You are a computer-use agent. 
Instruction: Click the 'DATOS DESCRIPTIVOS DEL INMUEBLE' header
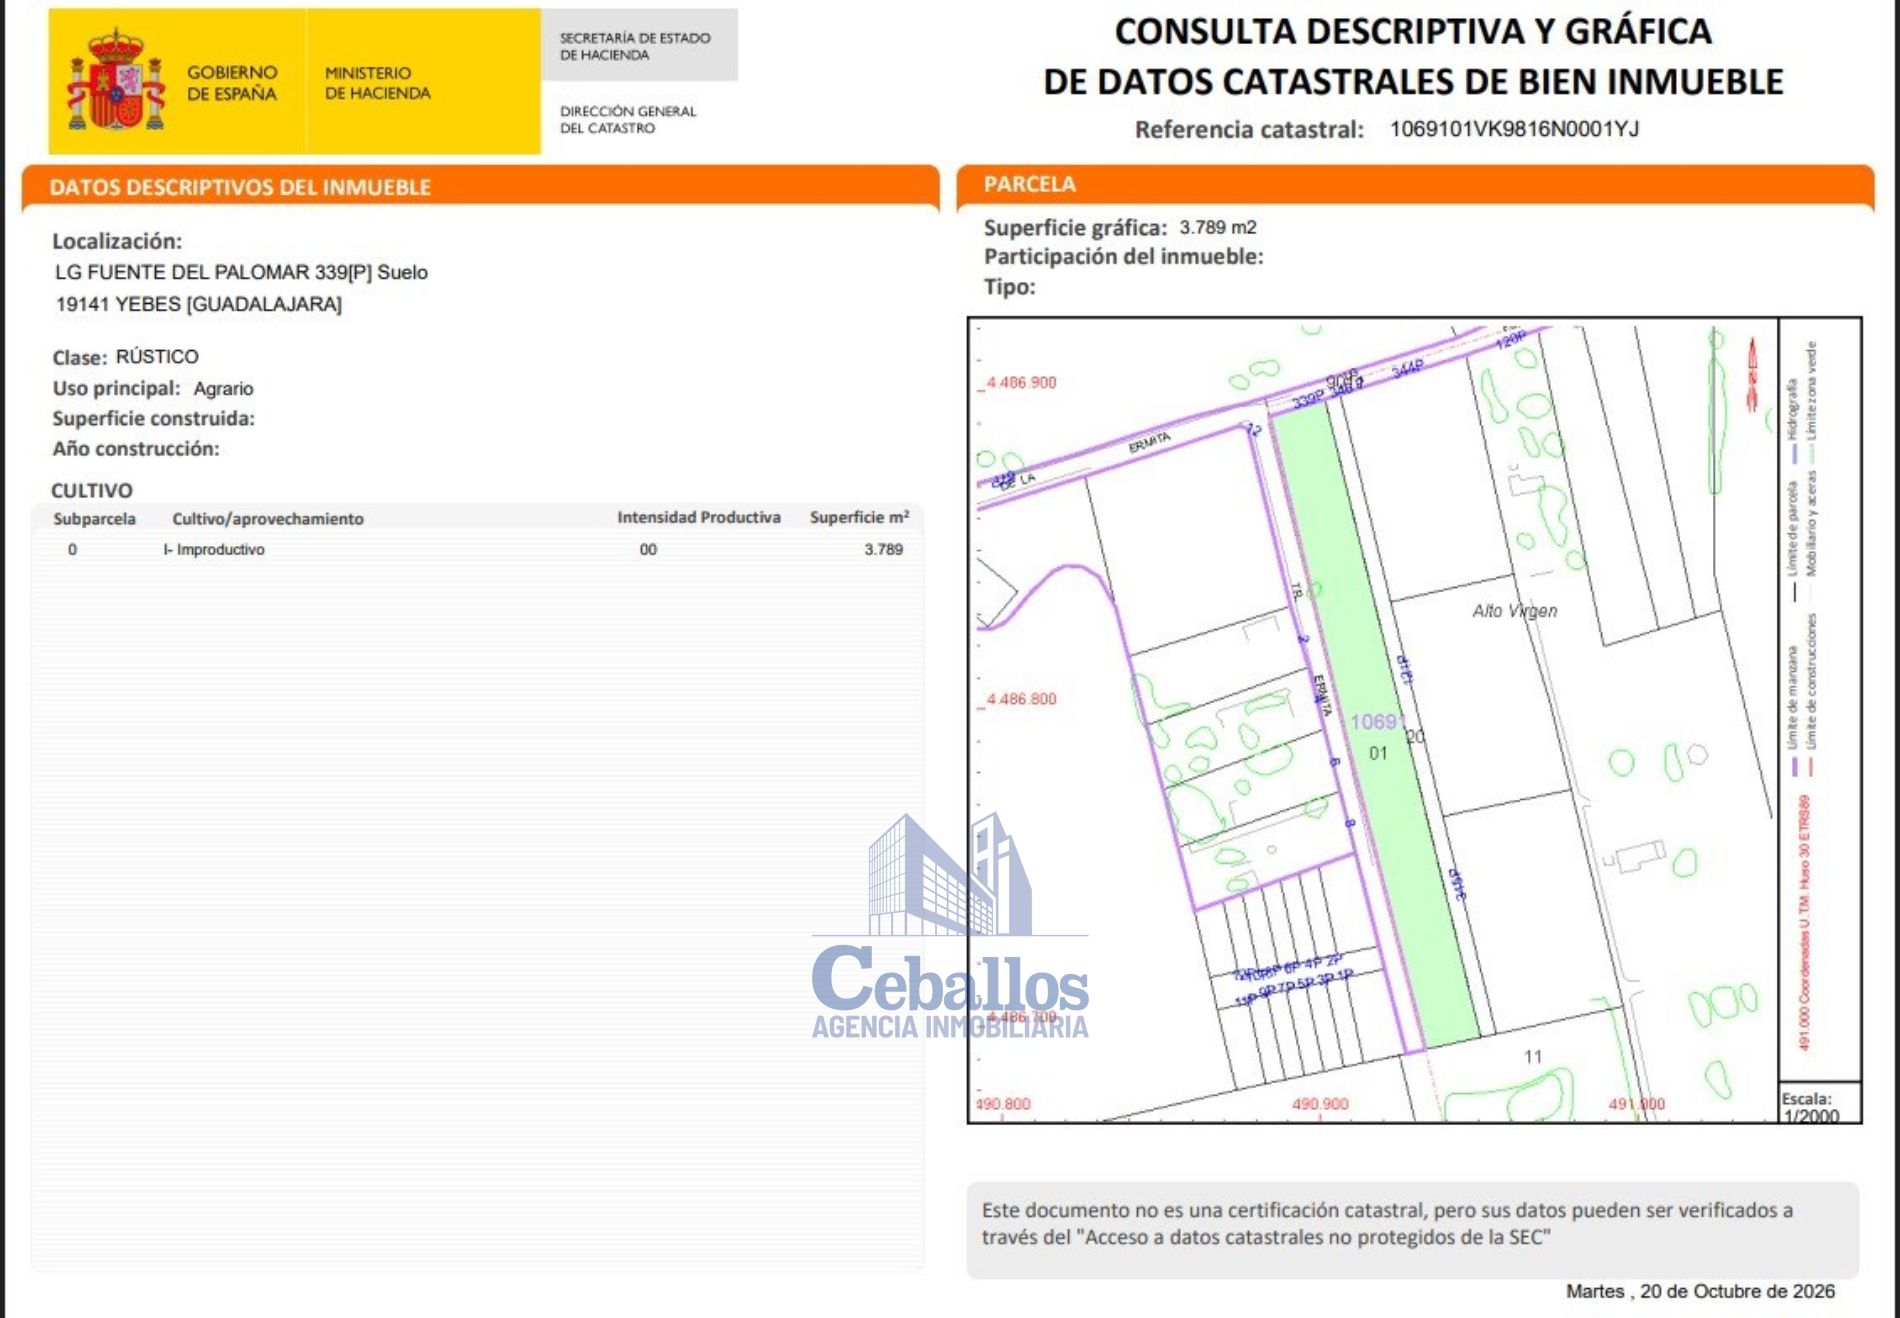point(240,187)
